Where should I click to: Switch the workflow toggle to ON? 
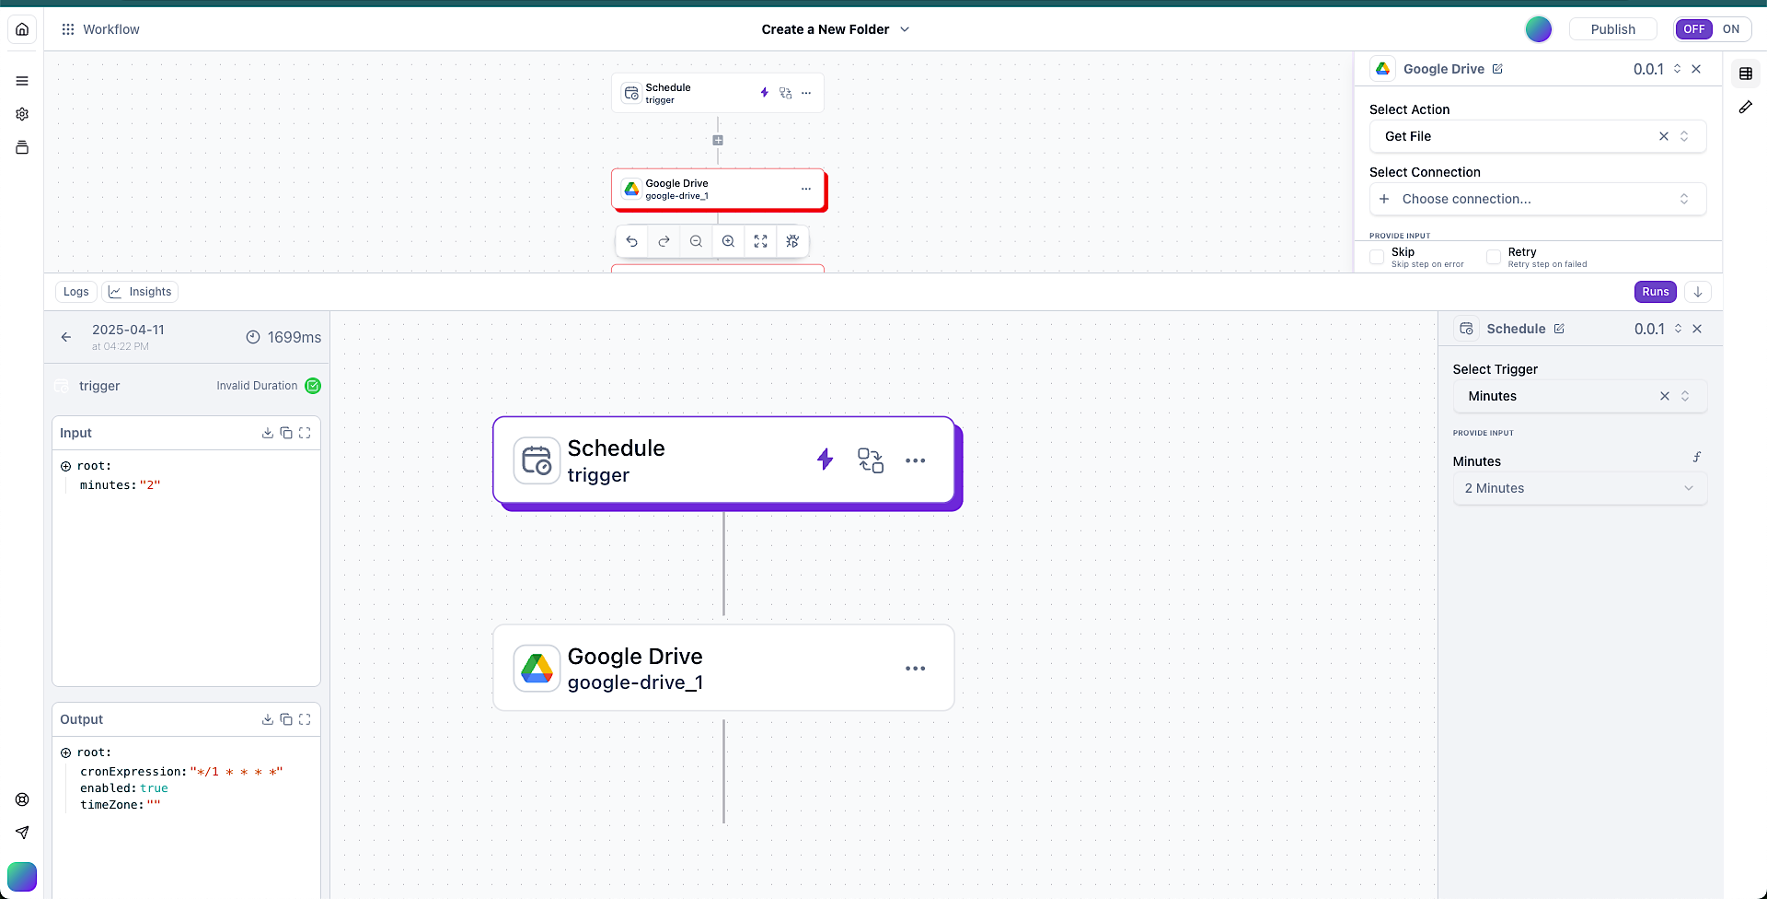pyautogui.click(x=1731, y=29)
